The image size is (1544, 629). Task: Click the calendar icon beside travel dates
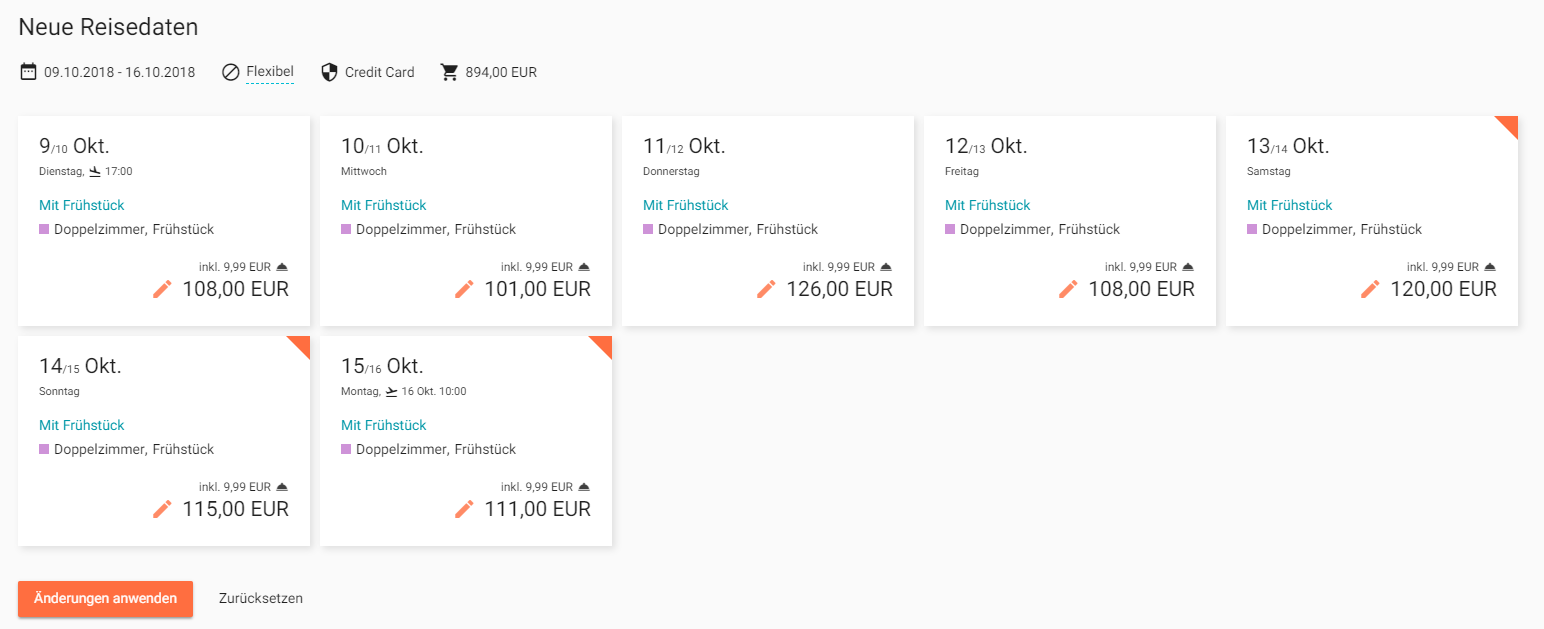[x=28, y=72]
